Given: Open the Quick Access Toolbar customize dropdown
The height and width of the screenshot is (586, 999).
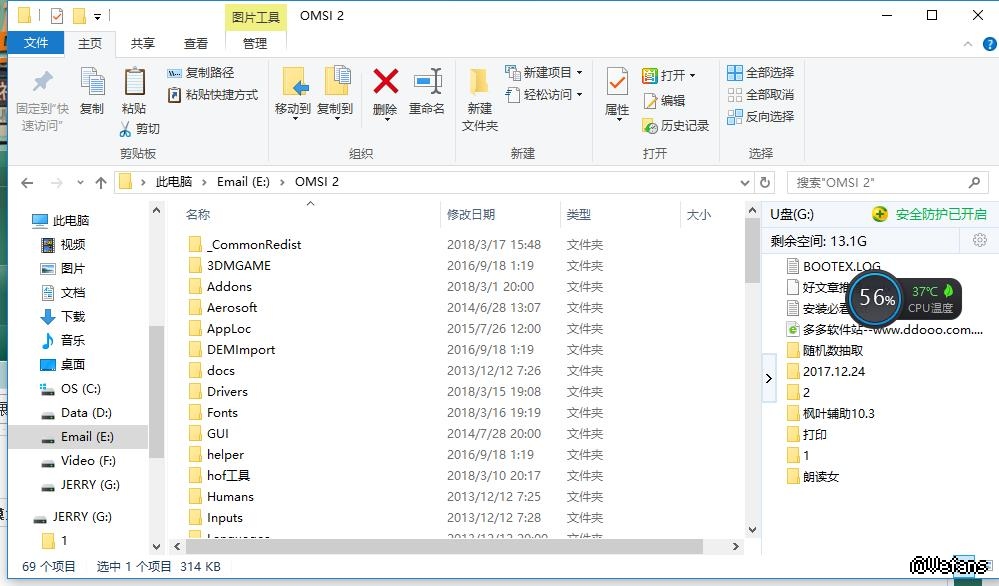Looking at the screenshot, I should tap(97, 17).
